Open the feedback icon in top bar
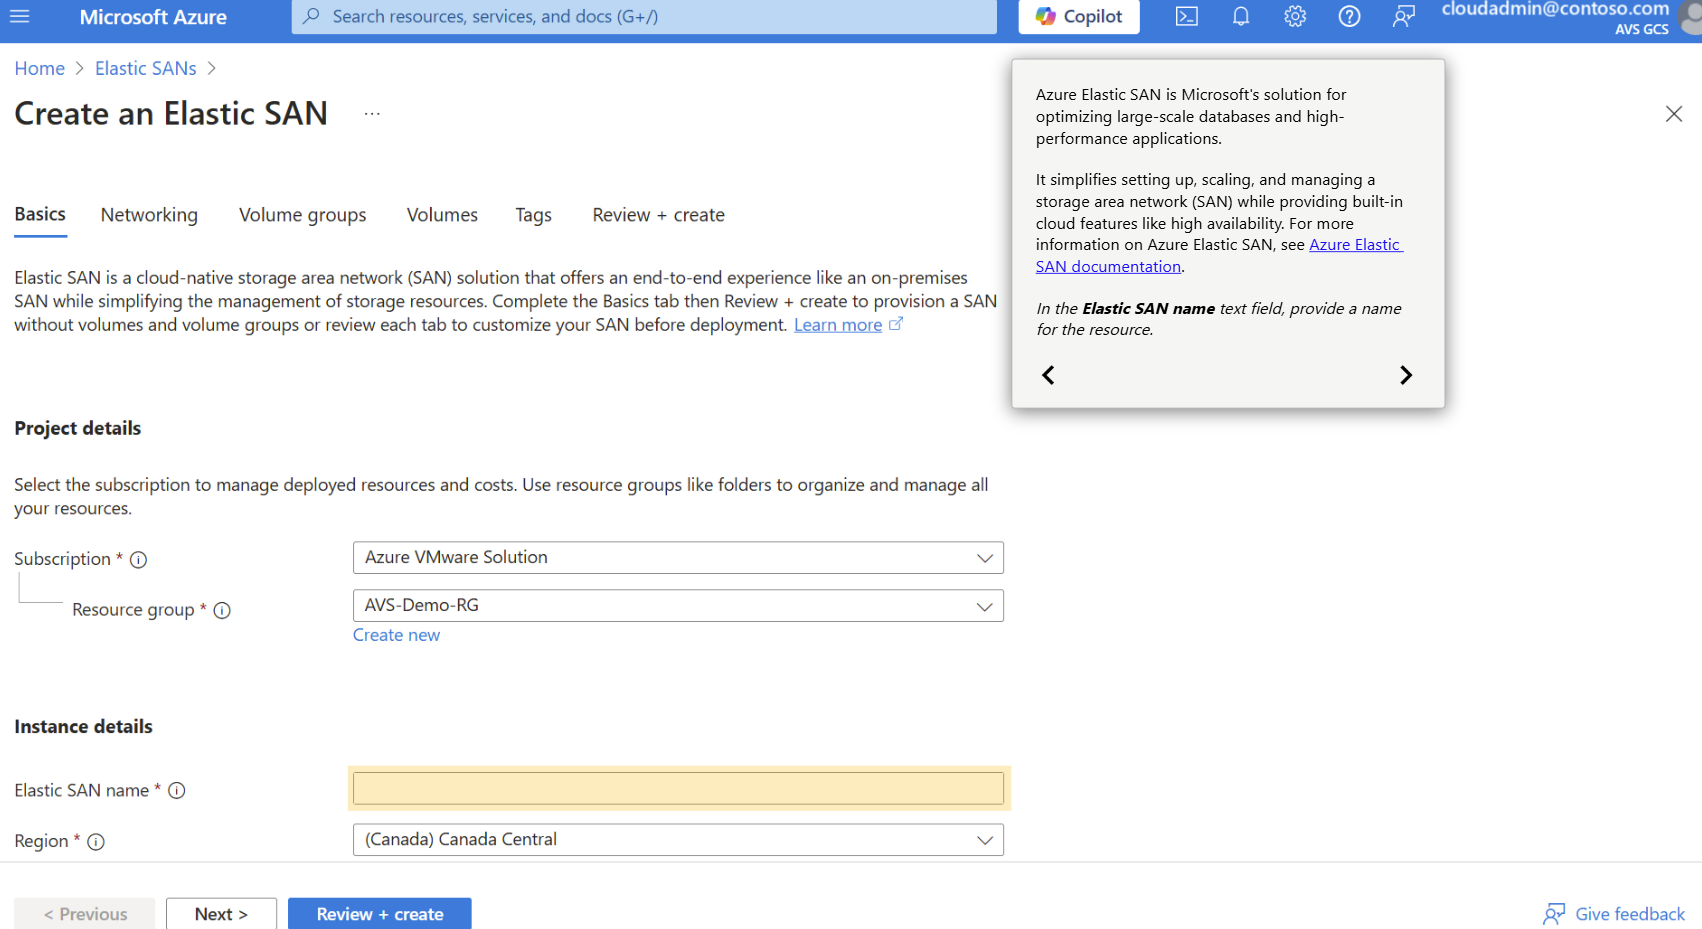The height and width of the screenshot is (929, 1702). (x=1404, y=16)
